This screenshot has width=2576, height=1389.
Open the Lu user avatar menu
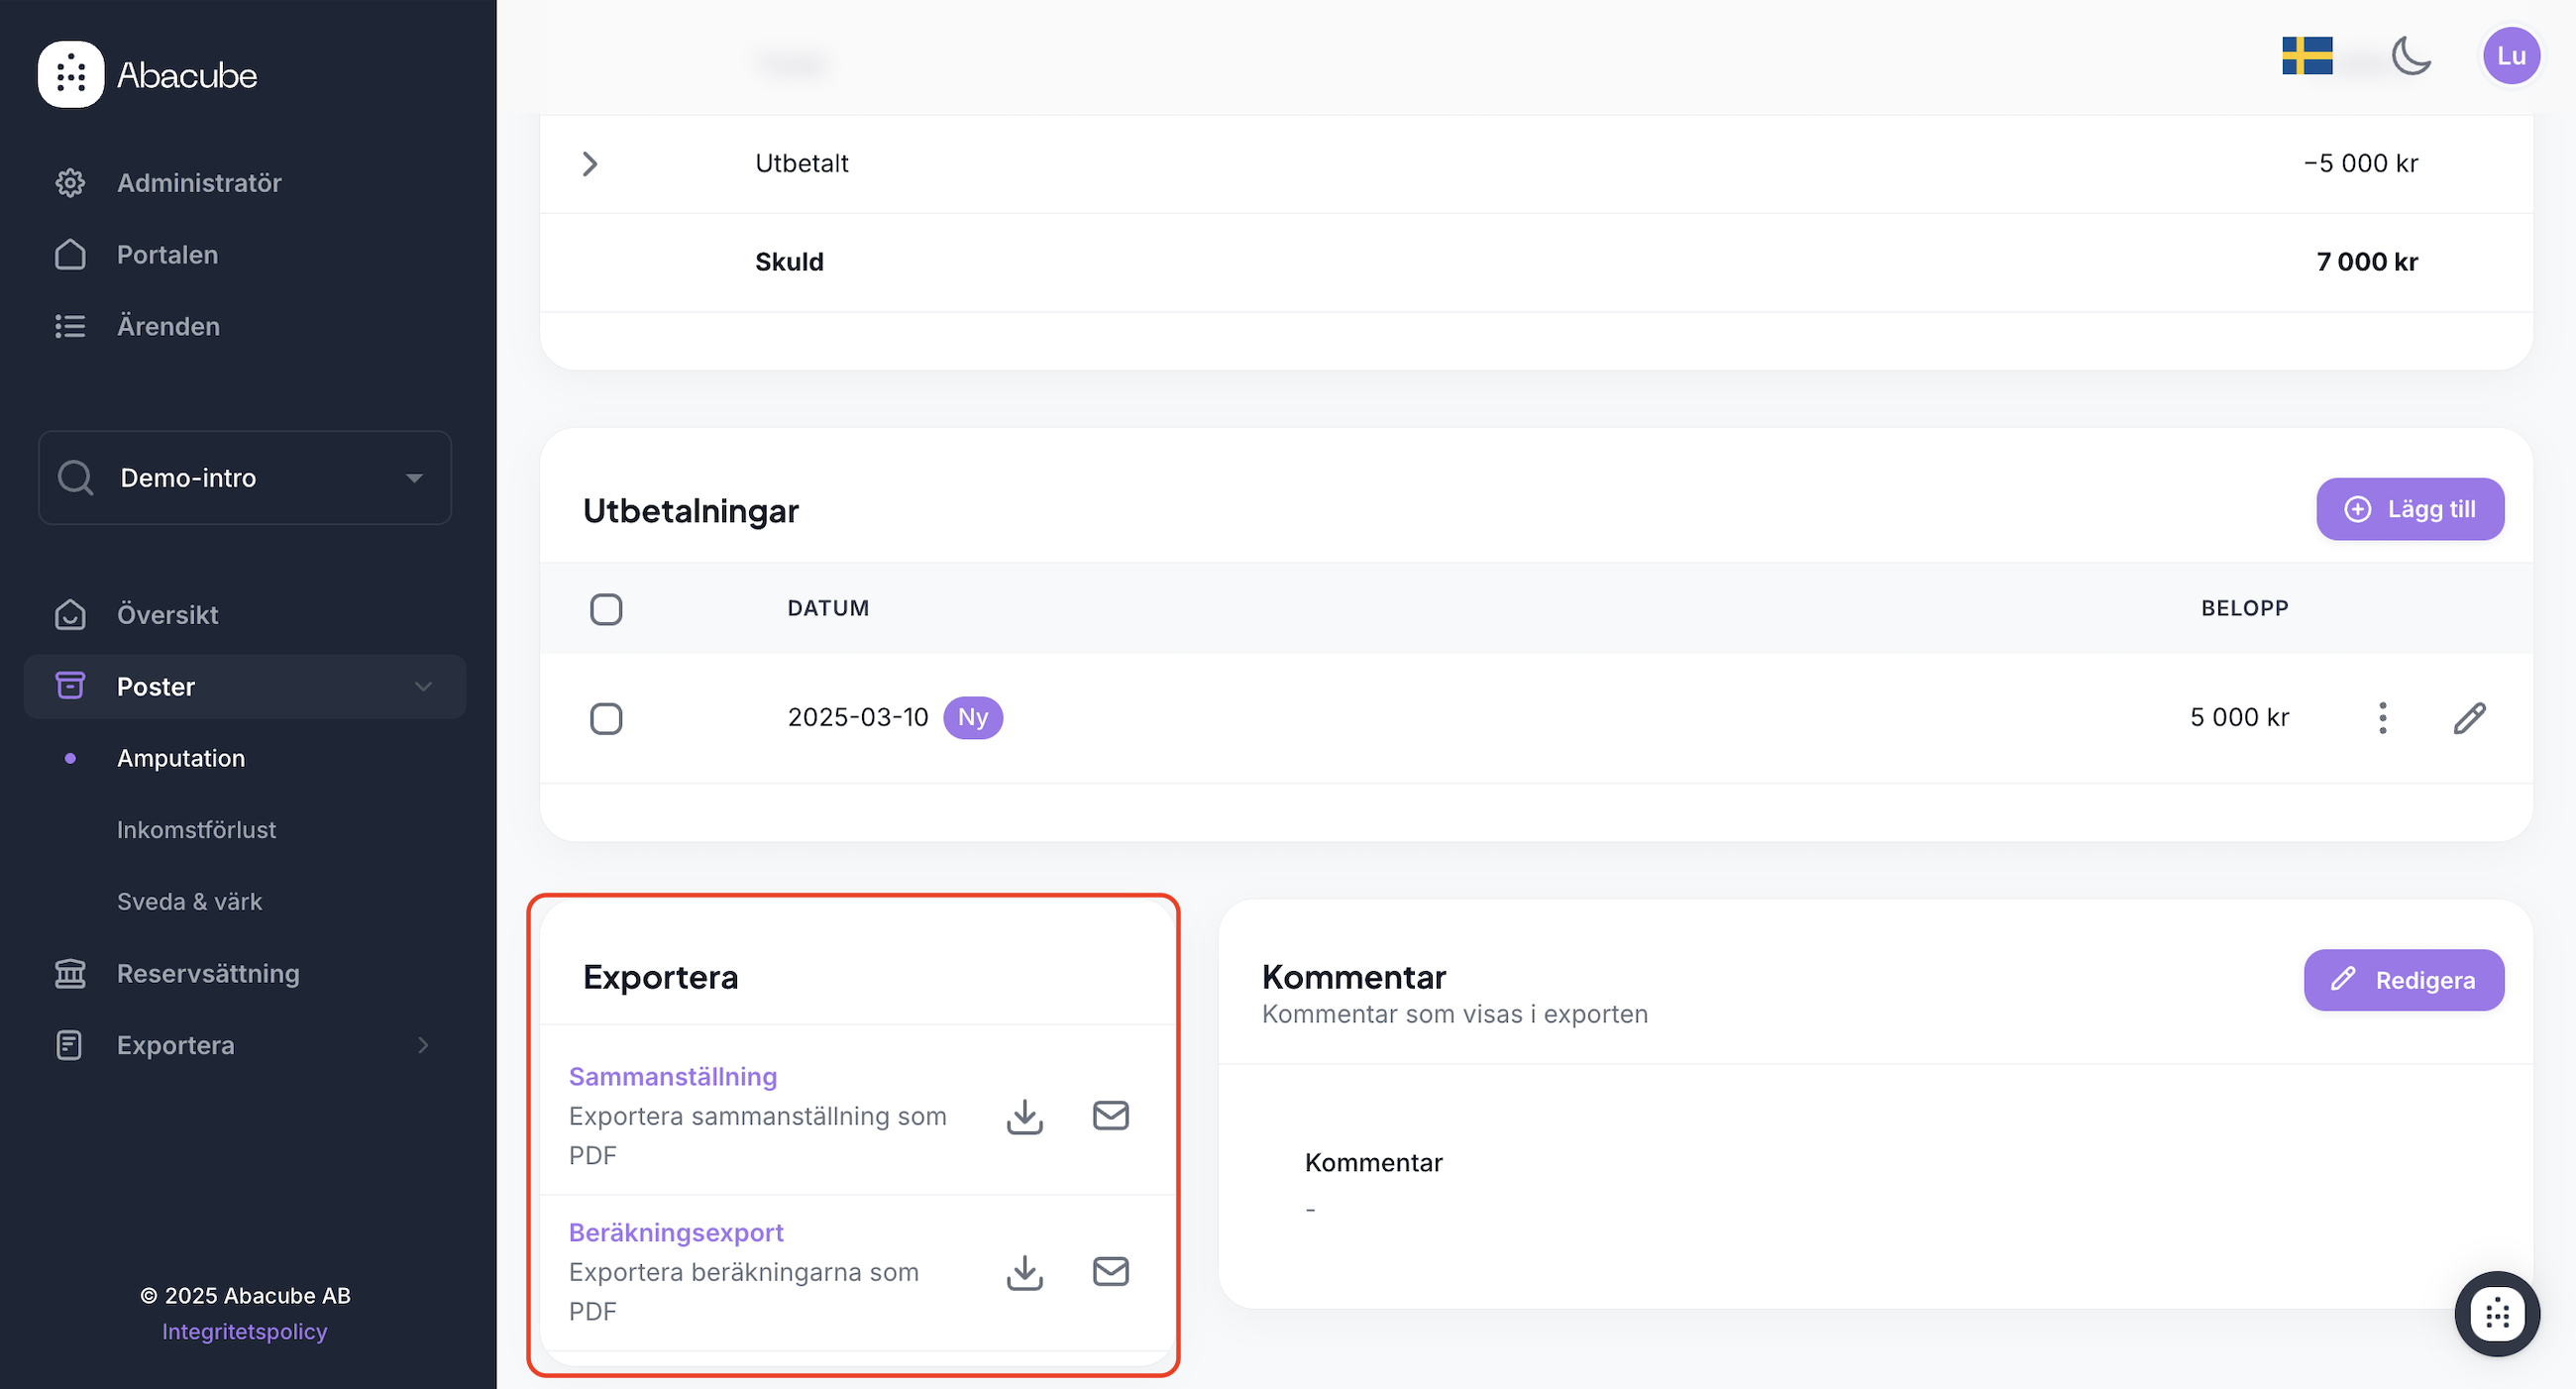2510,56
